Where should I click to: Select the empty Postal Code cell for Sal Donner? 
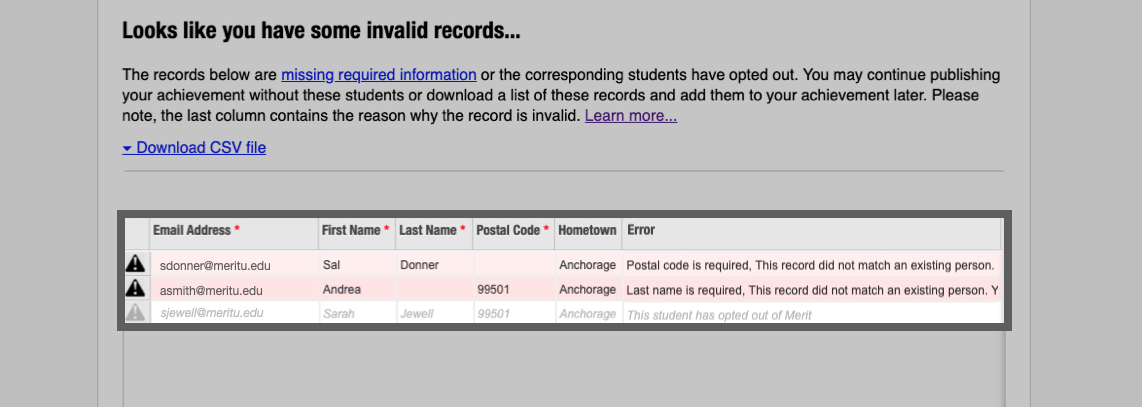click(x=512, y=265)
